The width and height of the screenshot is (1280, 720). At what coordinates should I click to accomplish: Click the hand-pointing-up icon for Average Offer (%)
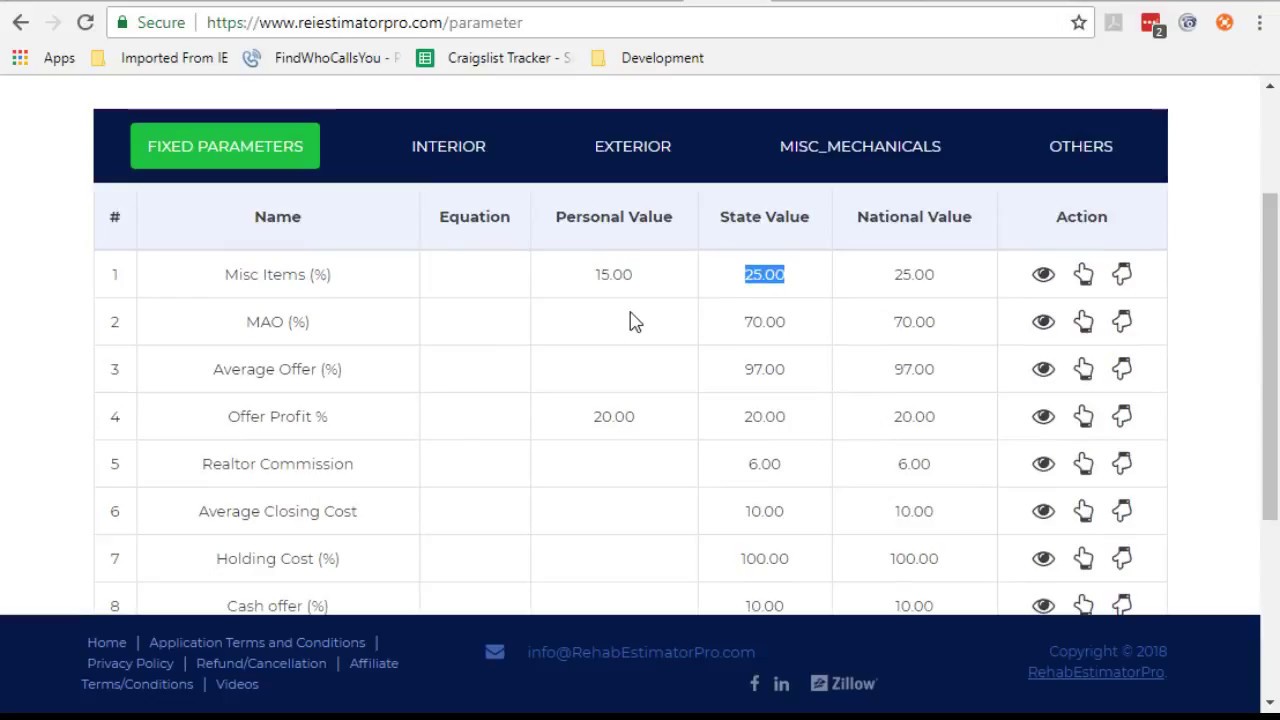1084,369
